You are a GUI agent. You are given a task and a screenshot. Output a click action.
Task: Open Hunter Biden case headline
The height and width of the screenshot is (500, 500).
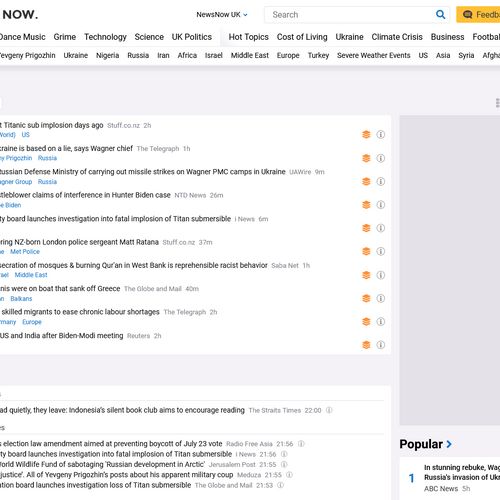point(85,195)
